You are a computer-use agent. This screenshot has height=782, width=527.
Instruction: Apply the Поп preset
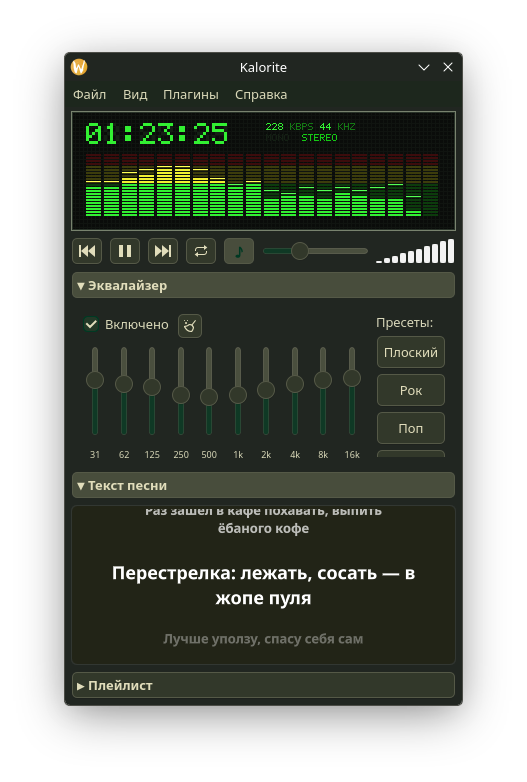[411, 428]
